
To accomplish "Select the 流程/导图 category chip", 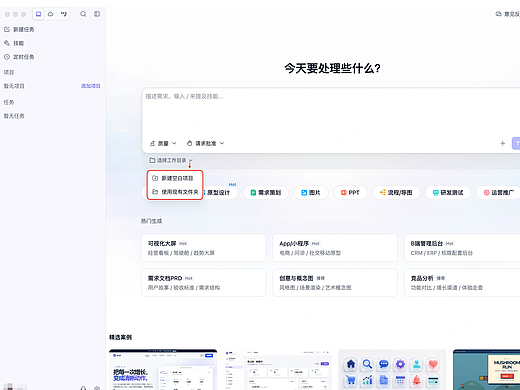I will (x=396, y=193).
